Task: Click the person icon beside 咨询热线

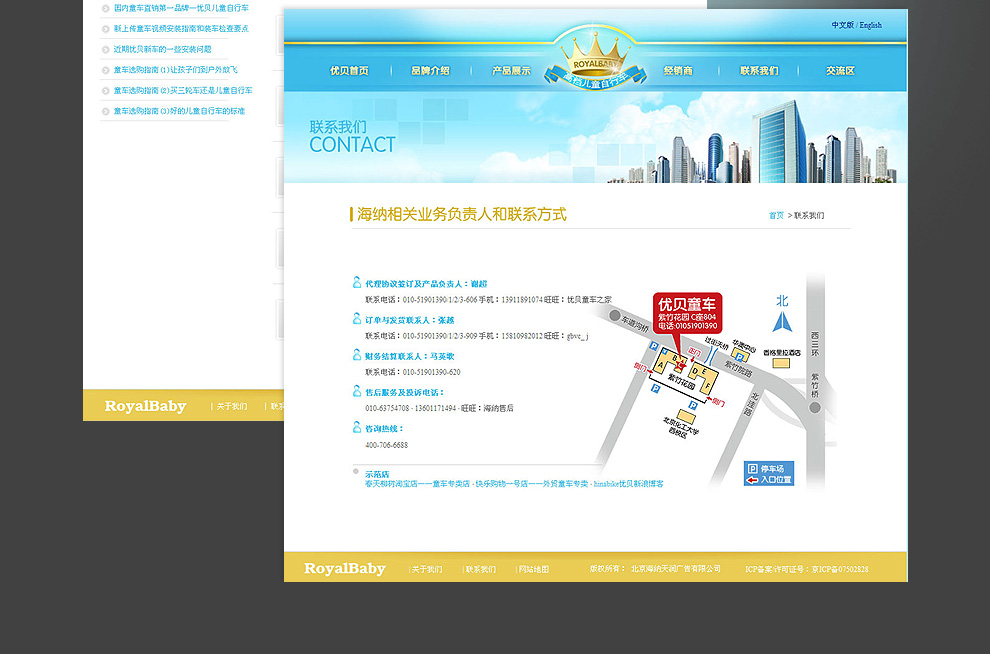Action: click(x=357, y=428)
